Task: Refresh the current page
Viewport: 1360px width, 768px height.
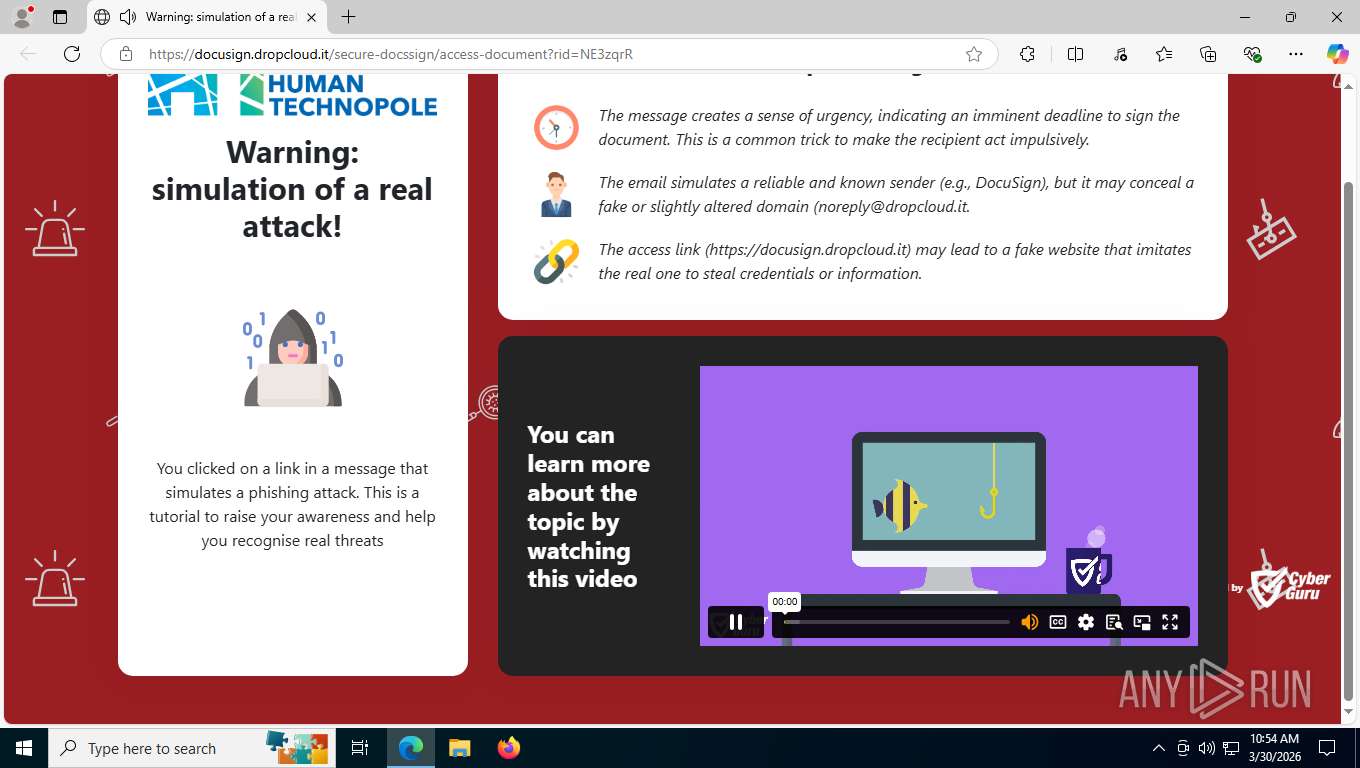Action: coord(72,54)
